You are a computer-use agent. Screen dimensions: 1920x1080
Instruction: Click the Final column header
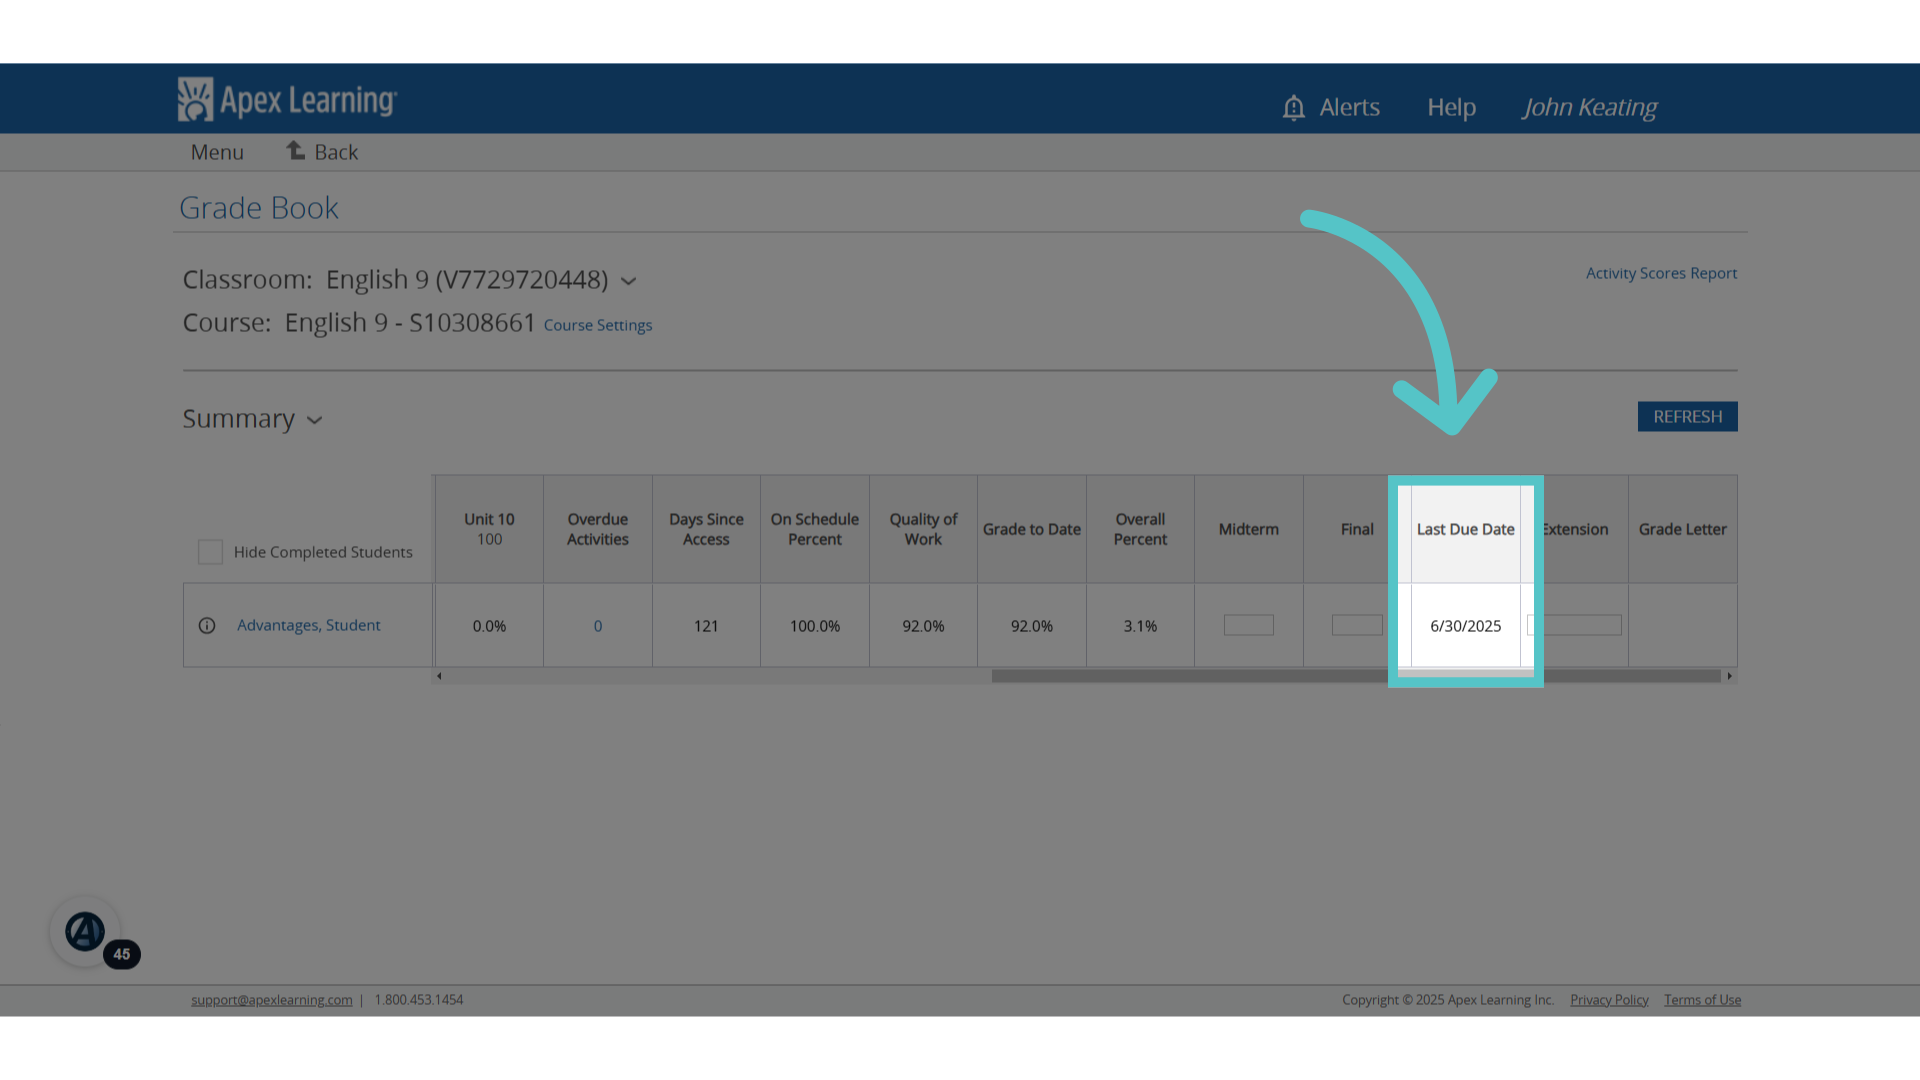[x=1357, y=529]
